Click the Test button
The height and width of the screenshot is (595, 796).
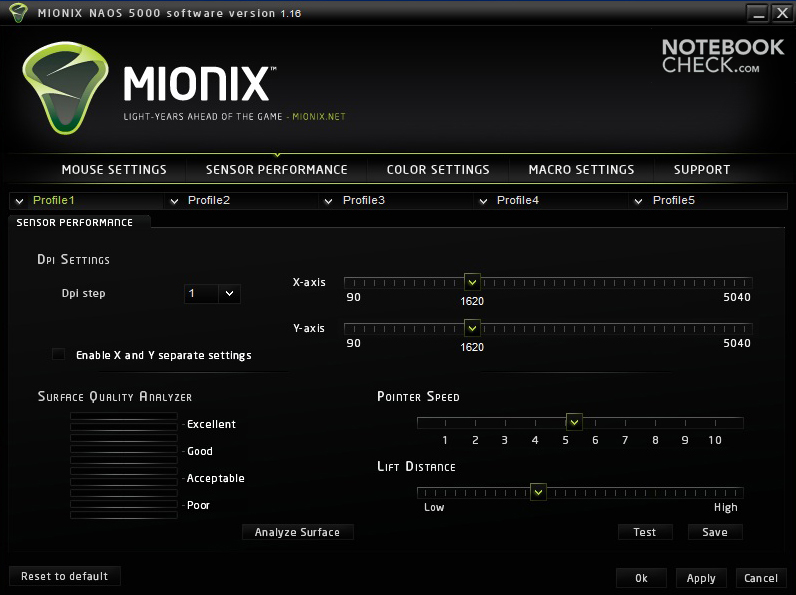pyautogui.click(x=645, y=532)
